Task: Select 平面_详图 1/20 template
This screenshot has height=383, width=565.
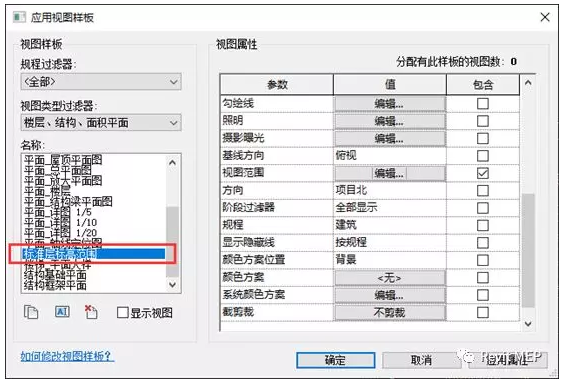Action: click(x=60, y=233)
